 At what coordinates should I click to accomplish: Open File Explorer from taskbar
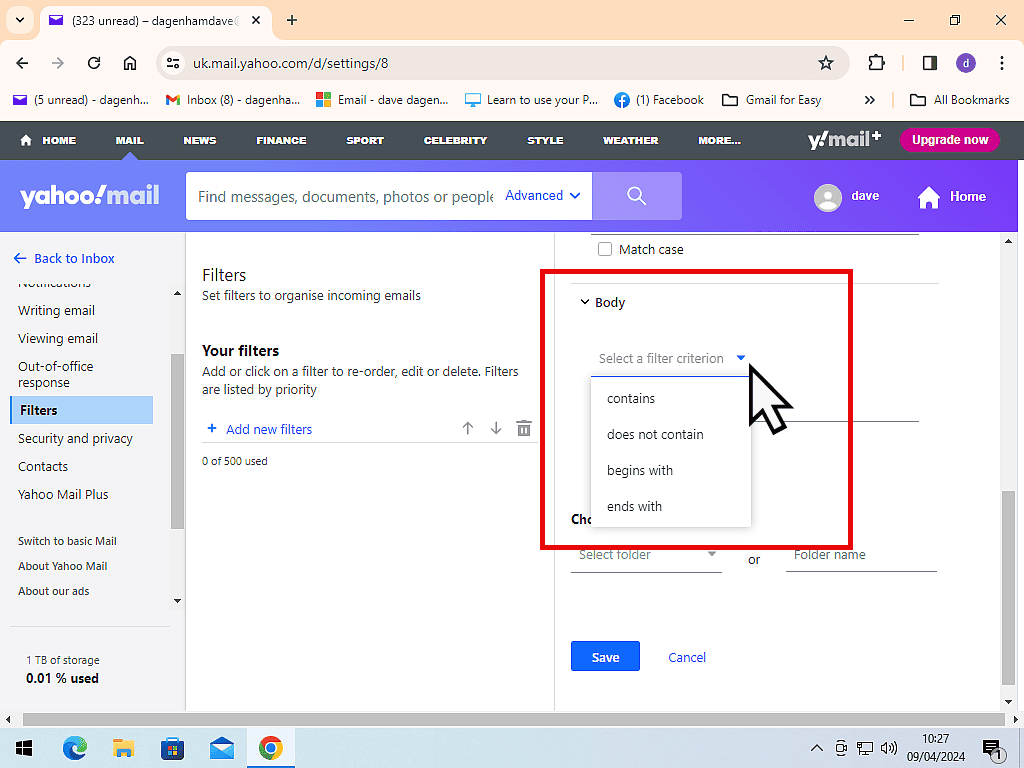click(x=123, y=748)
